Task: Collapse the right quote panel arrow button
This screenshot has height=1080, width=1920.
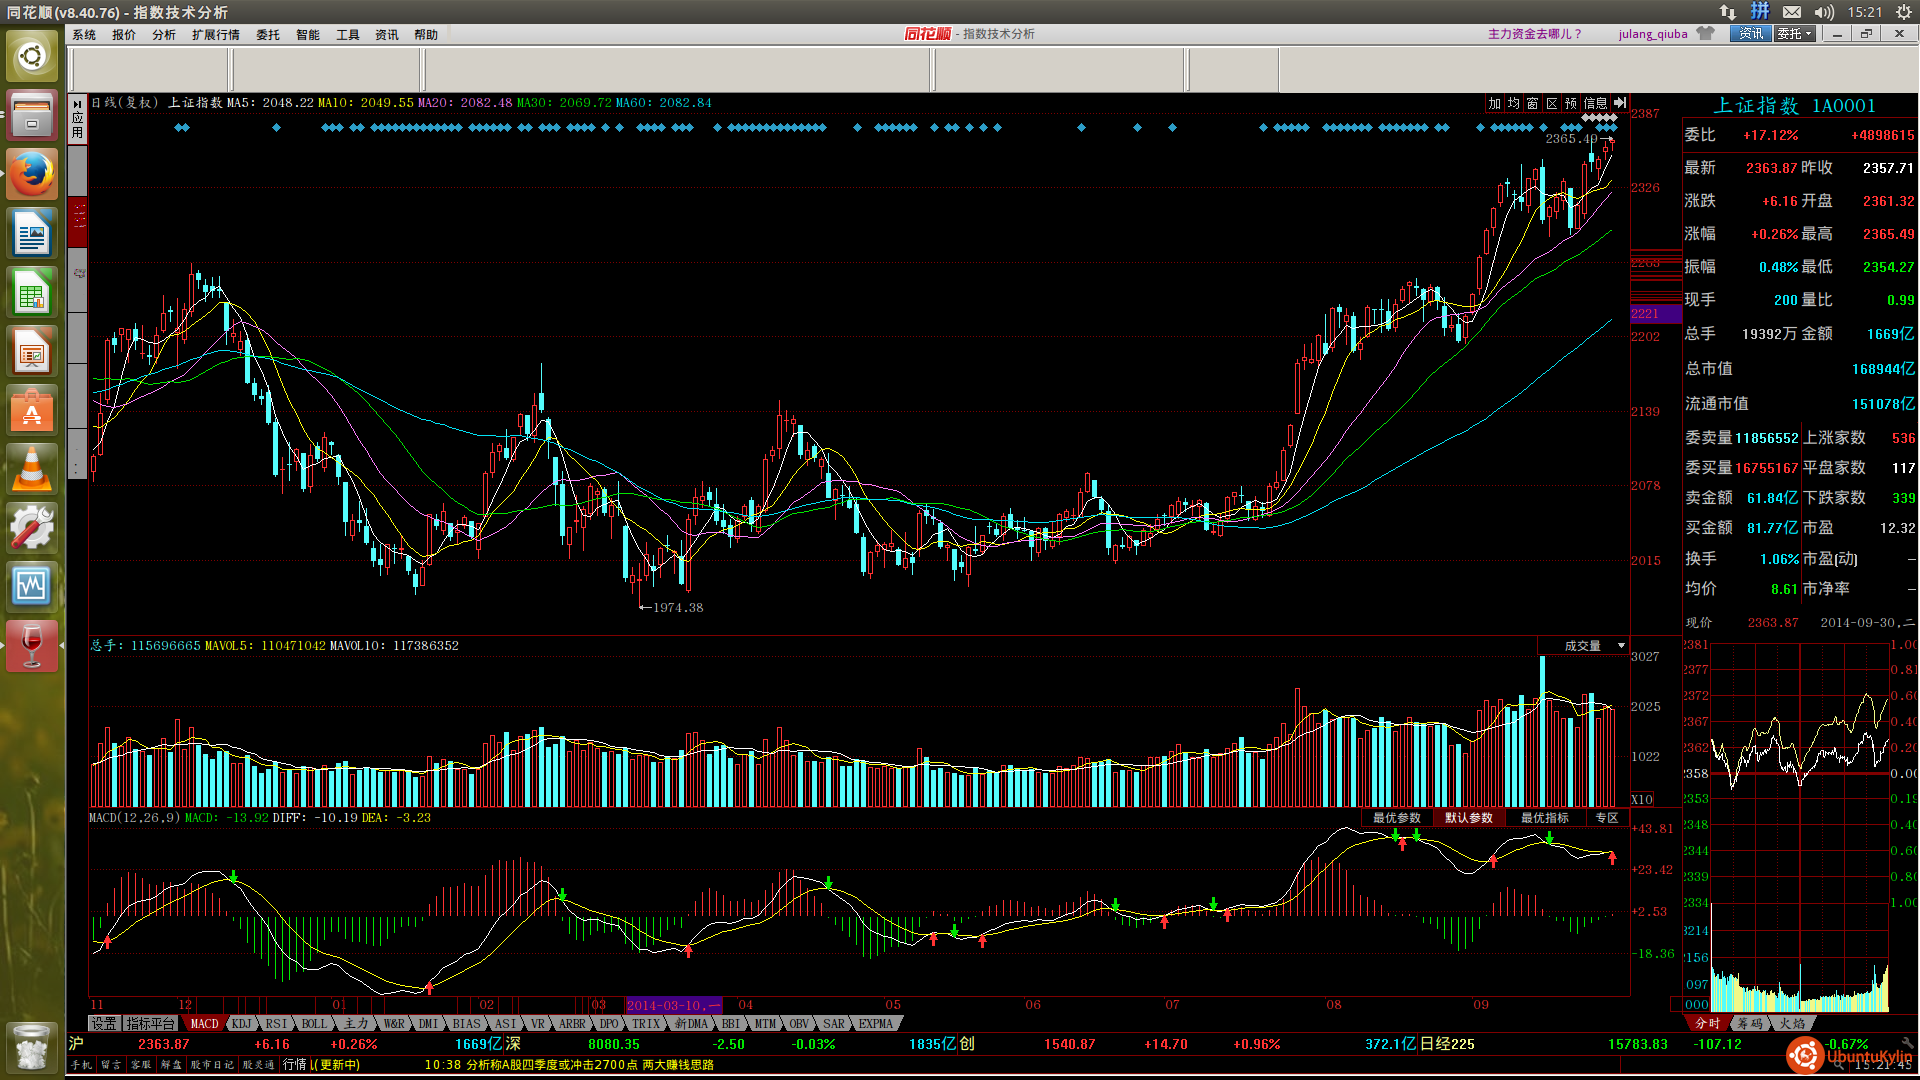Action: [1620, 103]
